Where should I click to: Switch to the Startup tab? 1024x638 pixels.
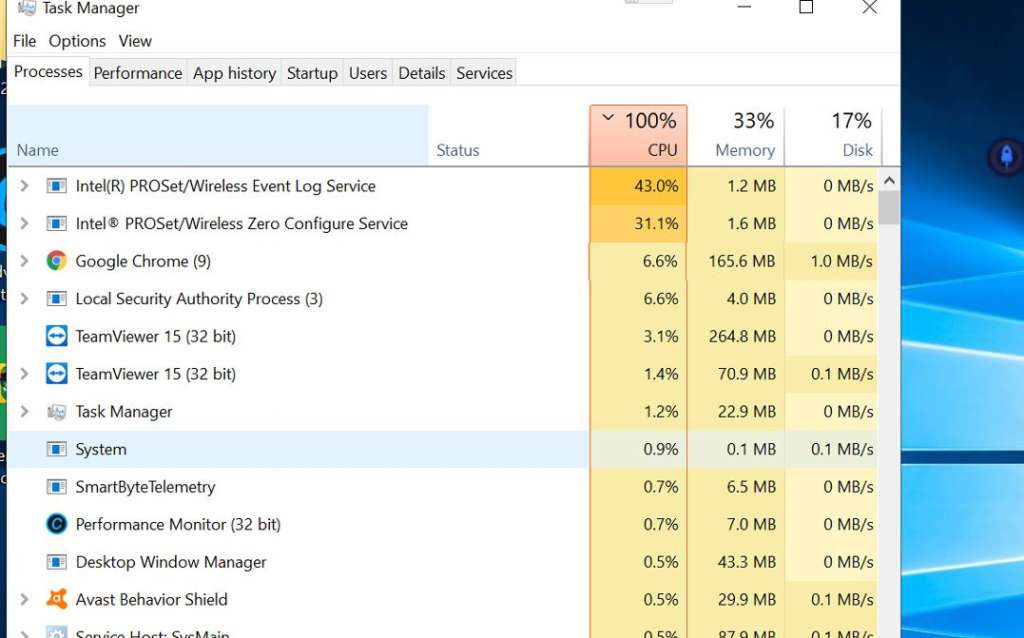coord(312,72)
